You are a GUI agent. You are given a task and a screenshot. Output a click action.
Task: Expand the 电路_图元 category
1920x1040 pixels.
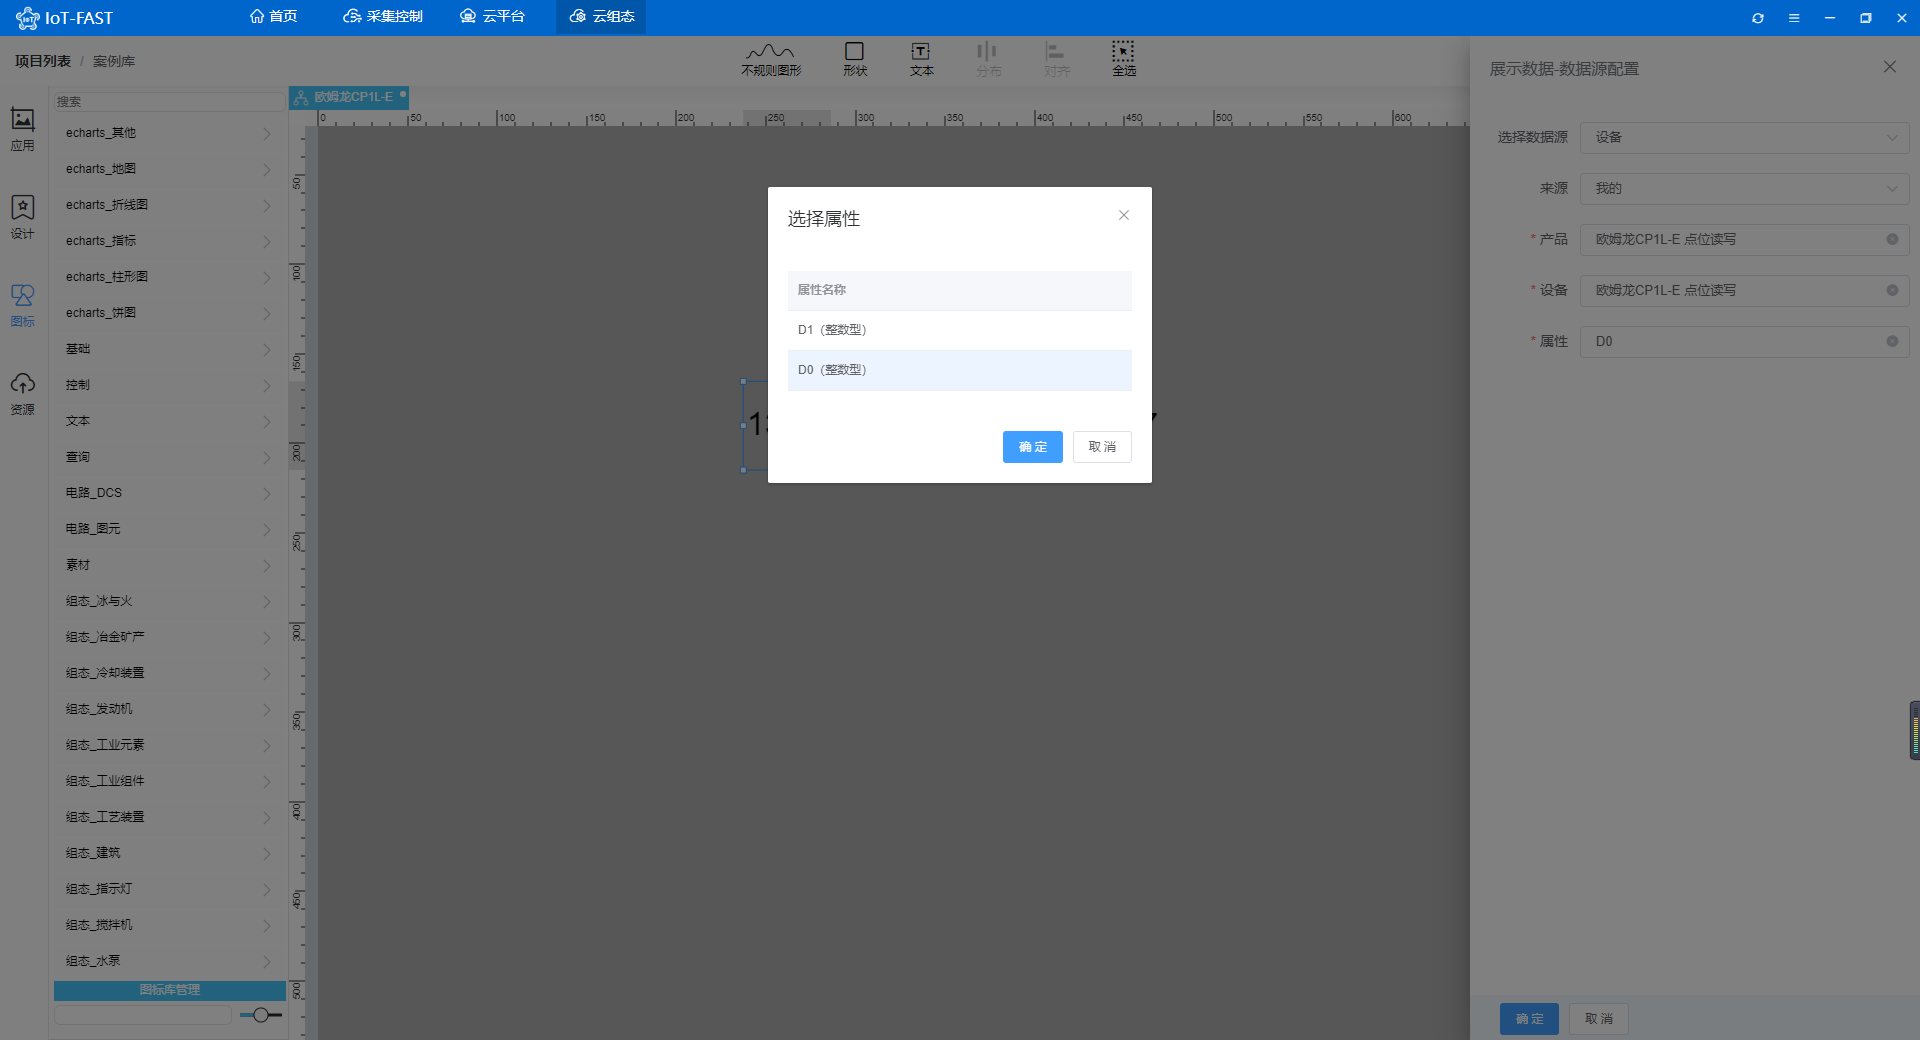point(168,529)
